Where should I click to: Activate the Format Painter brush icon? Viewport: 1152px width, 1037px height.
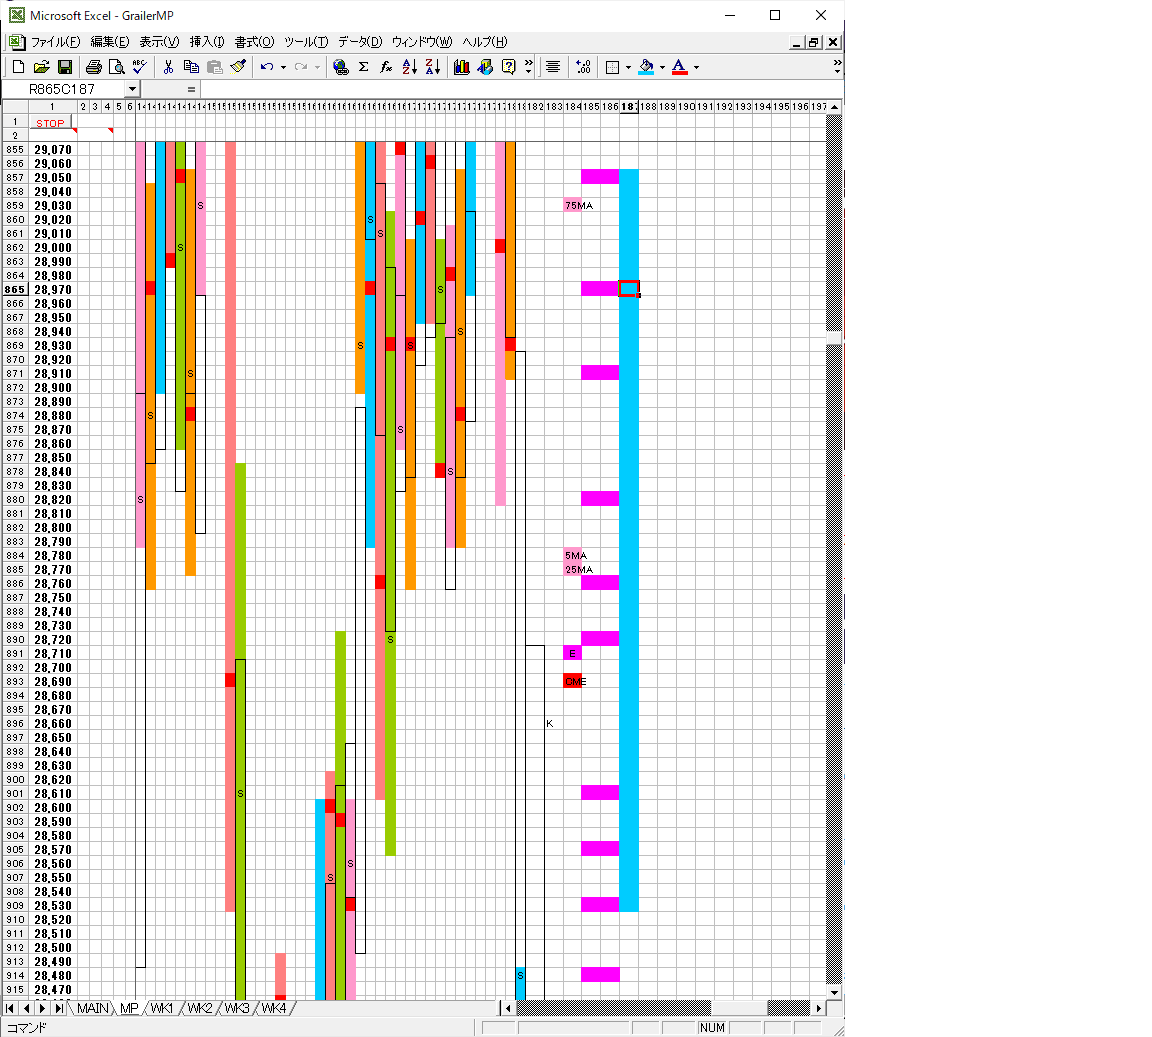pyautogui.click(x=238, y=67)
